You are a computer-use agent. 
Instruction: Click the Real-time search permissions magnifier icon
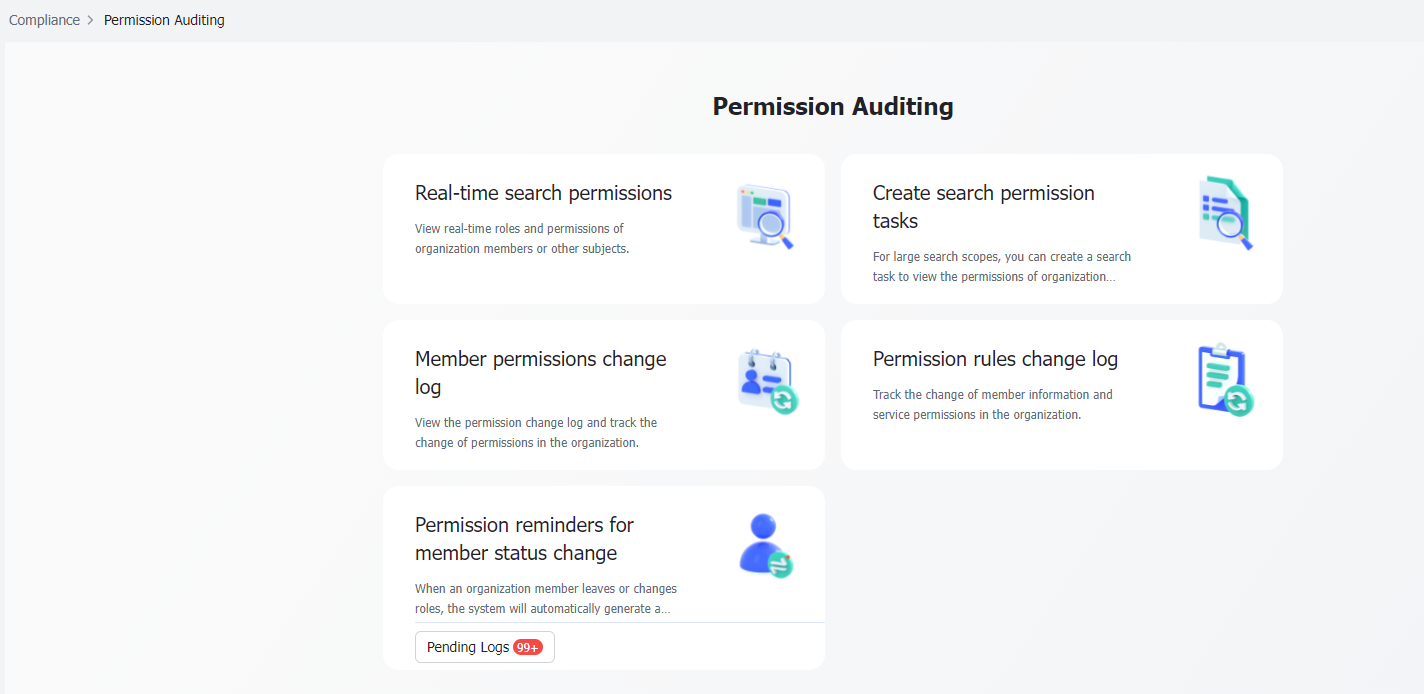click(764, 215)
